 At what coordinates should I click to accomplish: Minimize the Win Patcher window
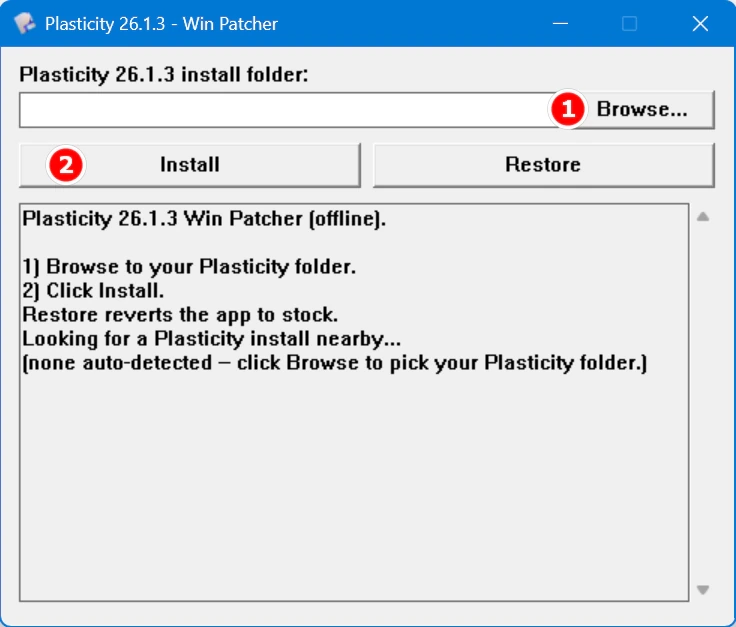pyautogui.click(x=560, y=23)
